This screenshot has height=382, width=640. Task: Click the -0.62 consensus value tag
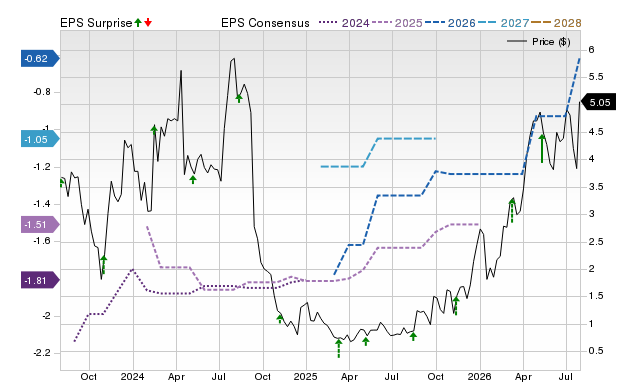point(40,59)
